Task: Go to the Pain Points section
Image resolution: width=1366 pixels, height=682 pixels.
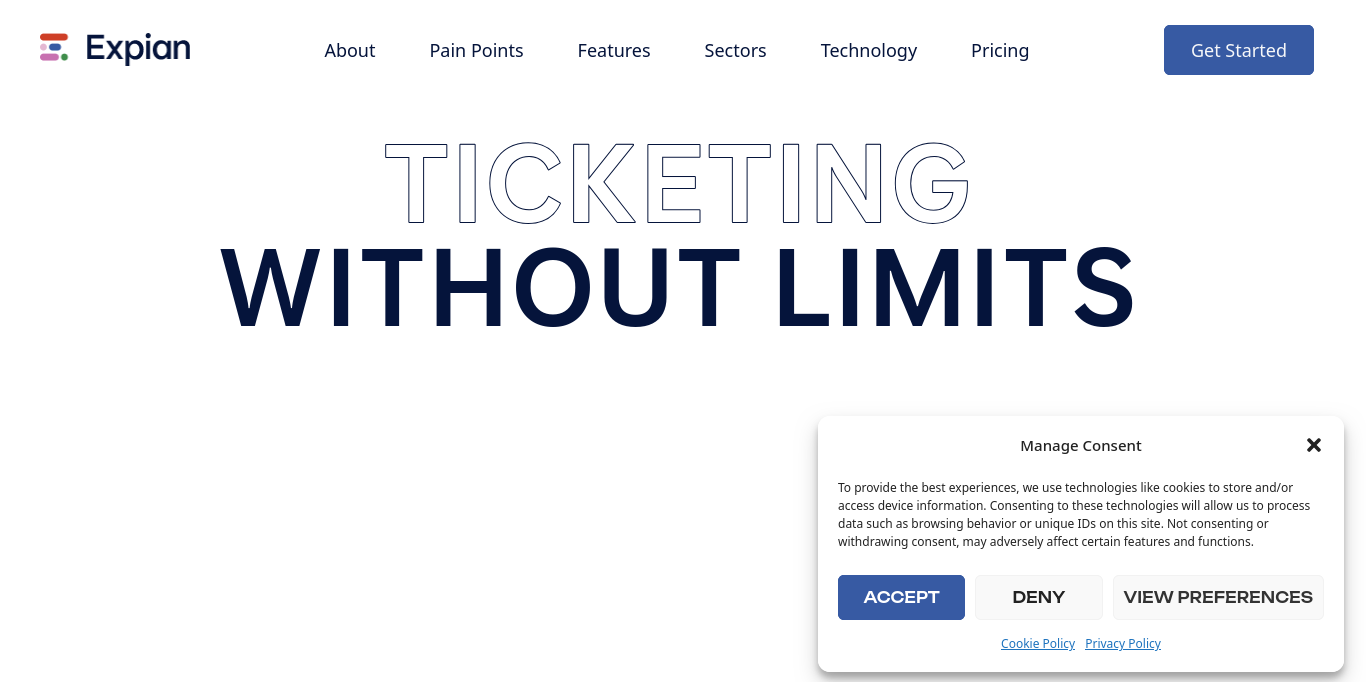Action: pyautogui.click(x=476, y=50)
